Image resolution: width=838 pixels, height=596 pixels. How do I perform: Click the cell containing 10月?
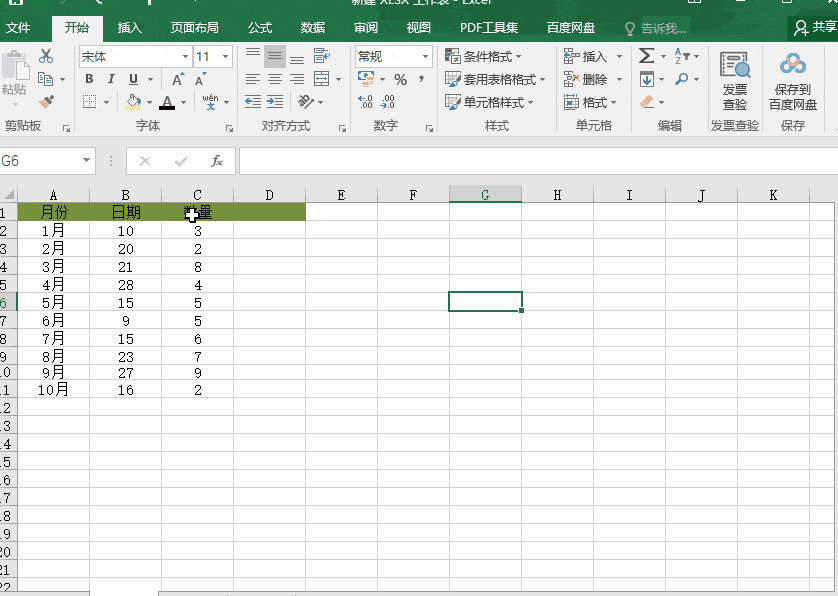[x=53, y=390]
